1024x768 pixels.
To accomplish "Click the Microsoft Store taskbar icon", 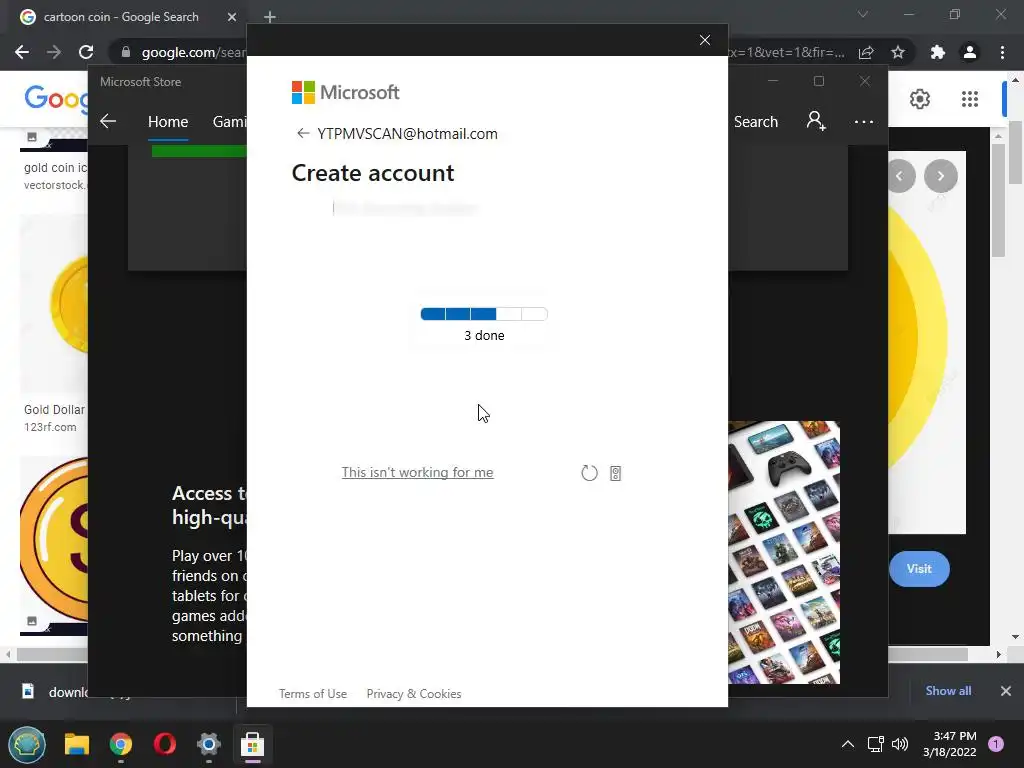I will [x=252, y=744].
